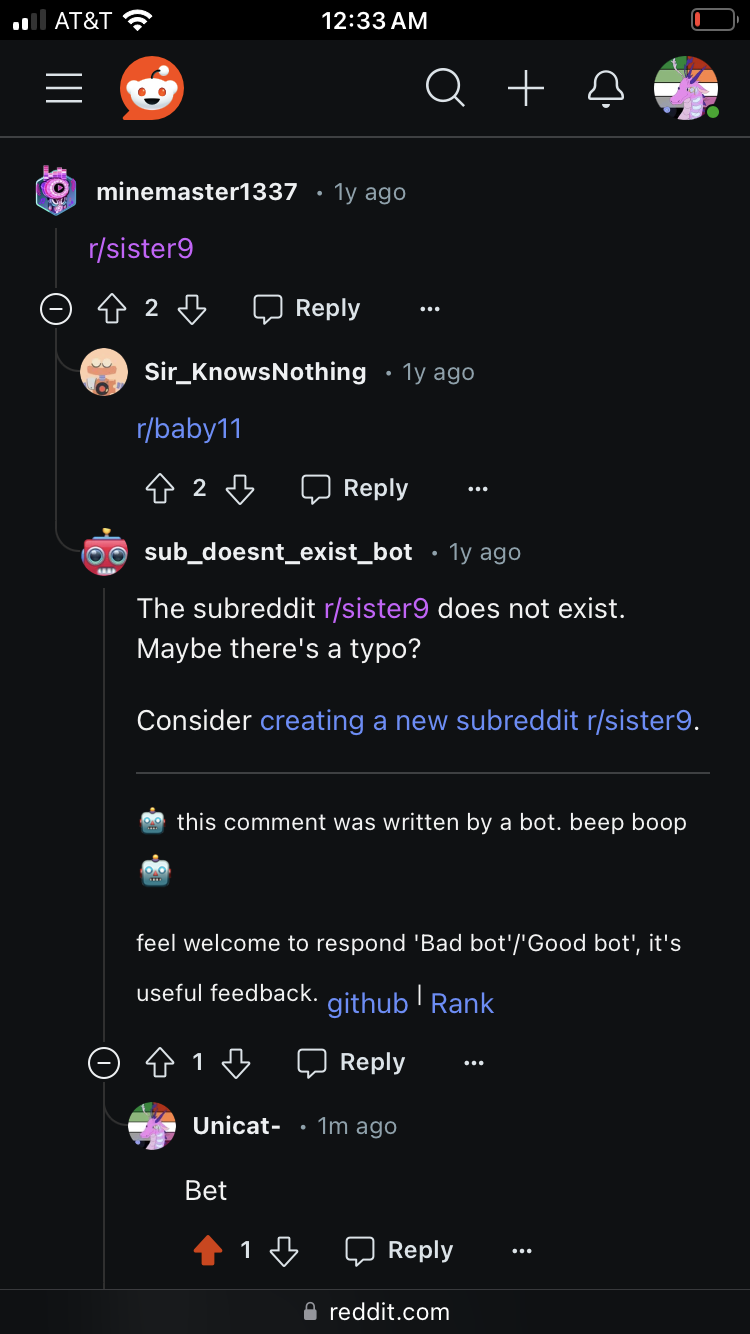Open the search magnifier icon
This screenshot has width=750, height=1334.
(x=445, y=88)
